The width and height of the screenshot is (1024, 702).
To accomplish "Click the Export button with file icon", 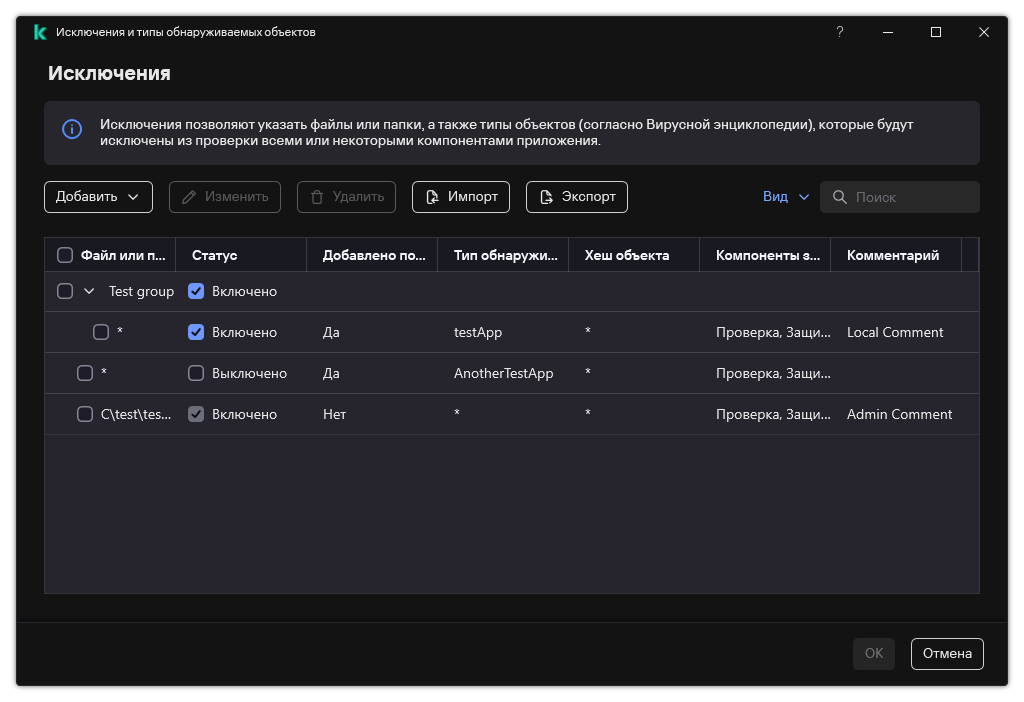I will tap(577, 197).
